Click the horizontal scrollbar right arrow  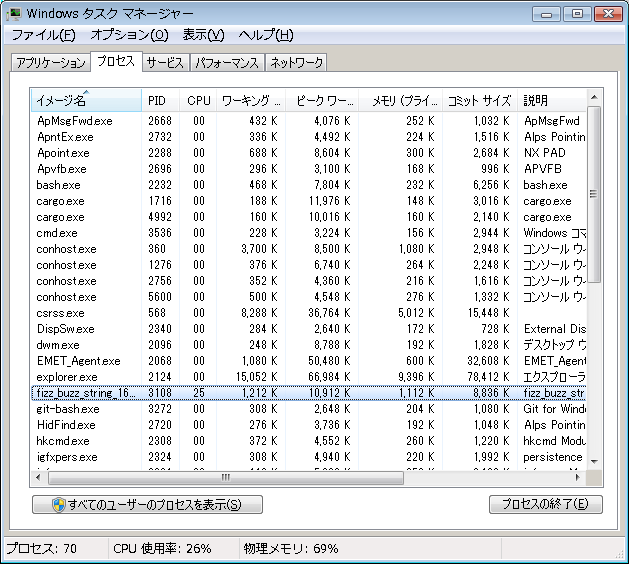pyautogui.click(x=578, y=477)
